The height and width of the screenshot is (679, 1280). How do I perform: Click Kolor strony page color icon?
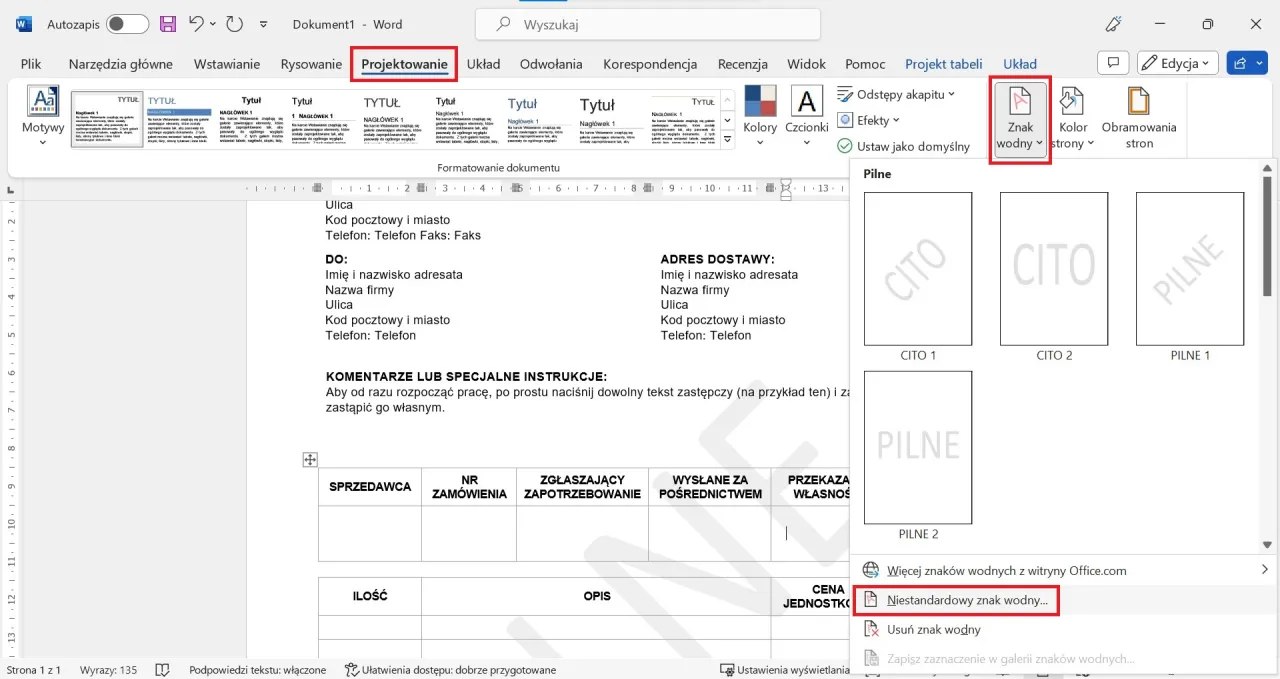tap(1073, 117)
